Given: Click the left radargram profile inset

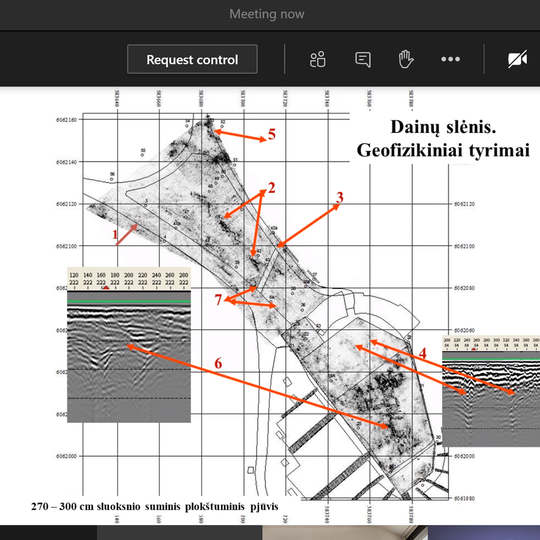Looking at the screenshot, I should [129, 344].
